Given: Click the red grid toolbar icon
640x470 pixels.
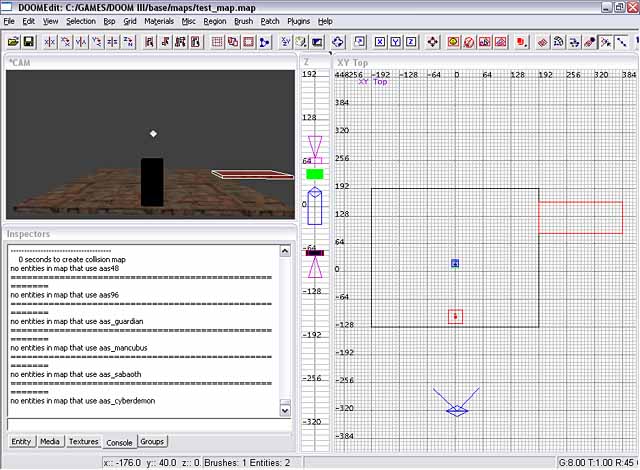Looking at the screenshot, I should tap(217, 42).
